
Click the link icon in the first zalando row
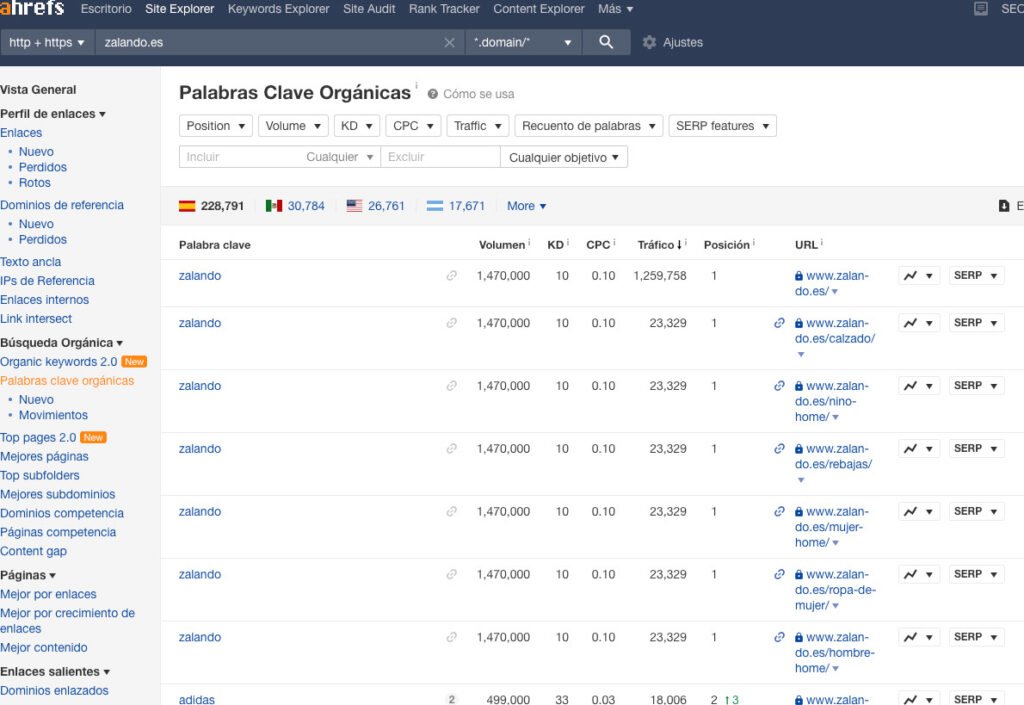tap(451, 275)
